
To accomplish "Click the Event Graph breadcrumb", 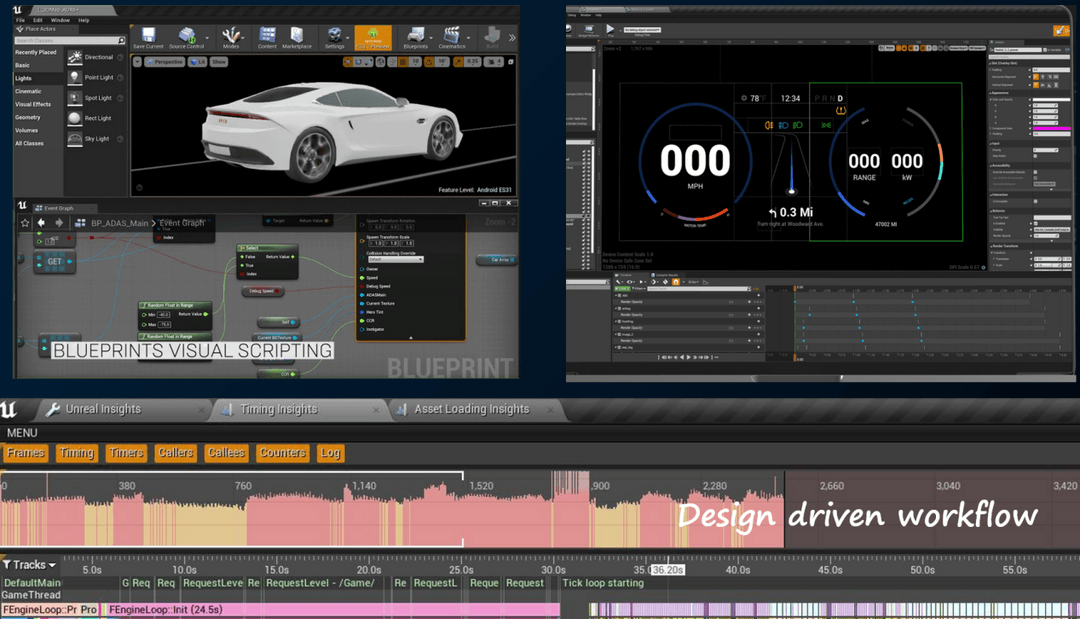I will coord(182,223).
